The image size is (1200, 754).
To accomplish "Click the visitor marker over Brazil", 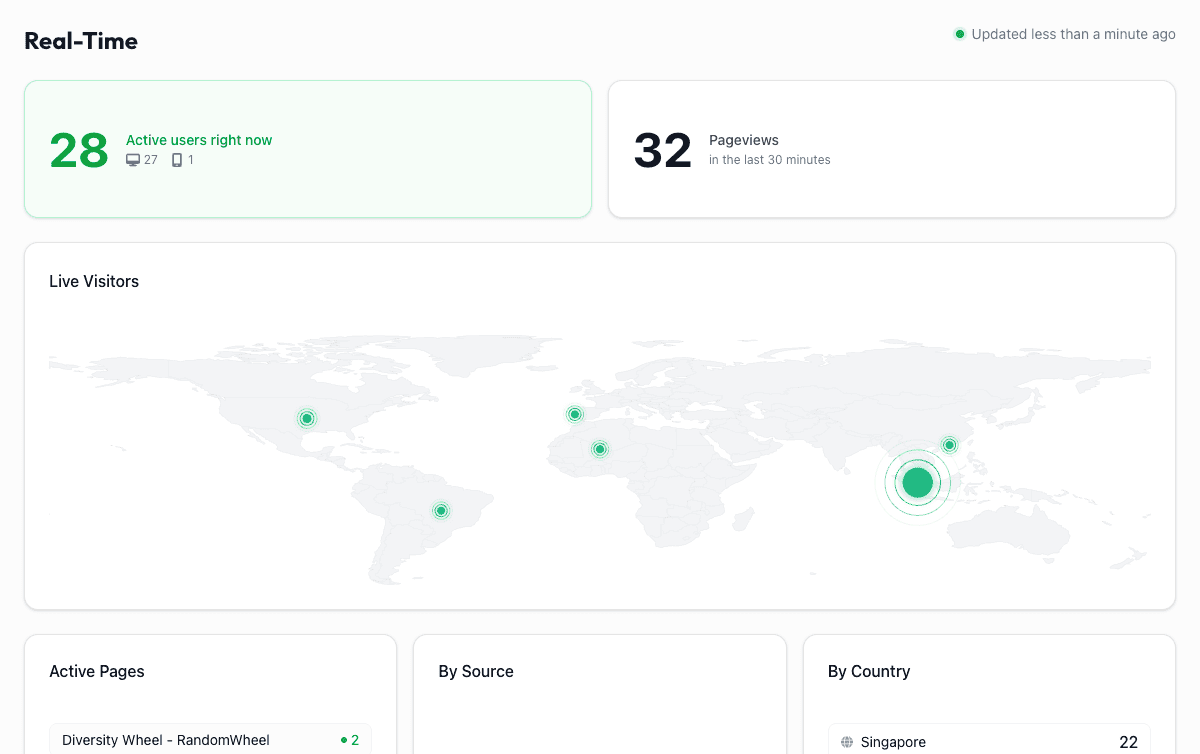I will [441, 510].
